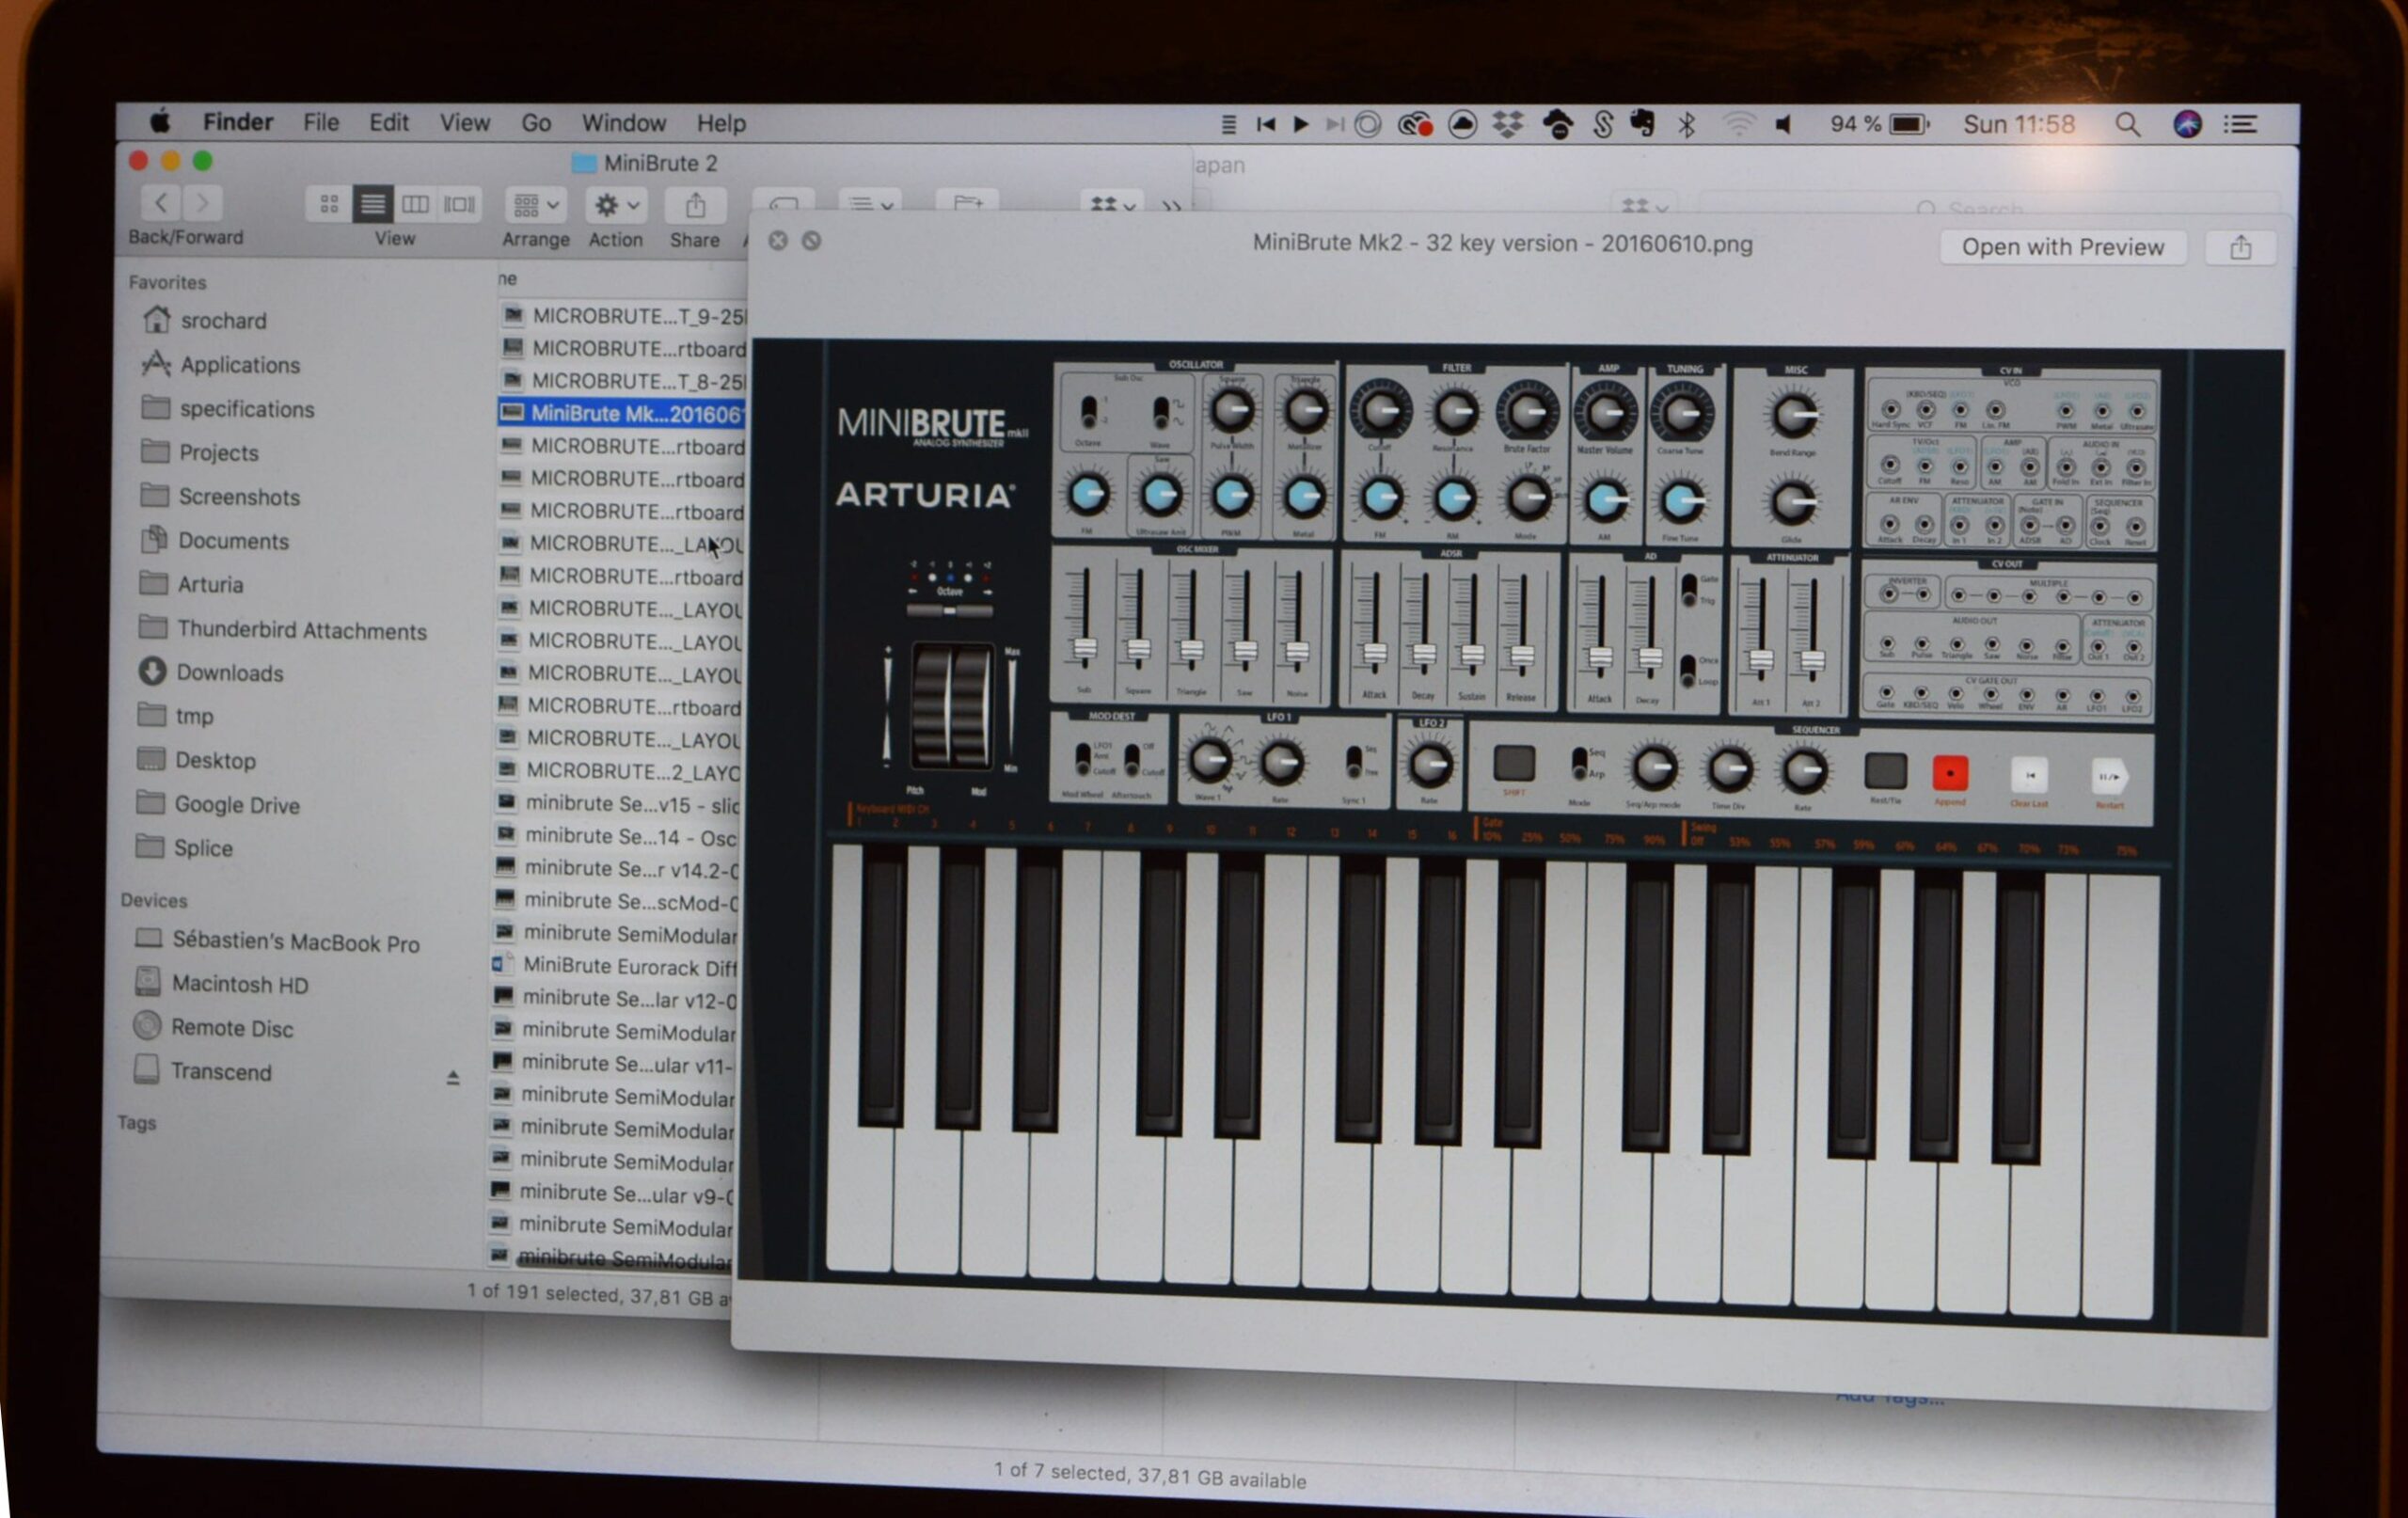Open the Finder menu
This screenshot has width=2408, height=1518.
pos(238,122)
